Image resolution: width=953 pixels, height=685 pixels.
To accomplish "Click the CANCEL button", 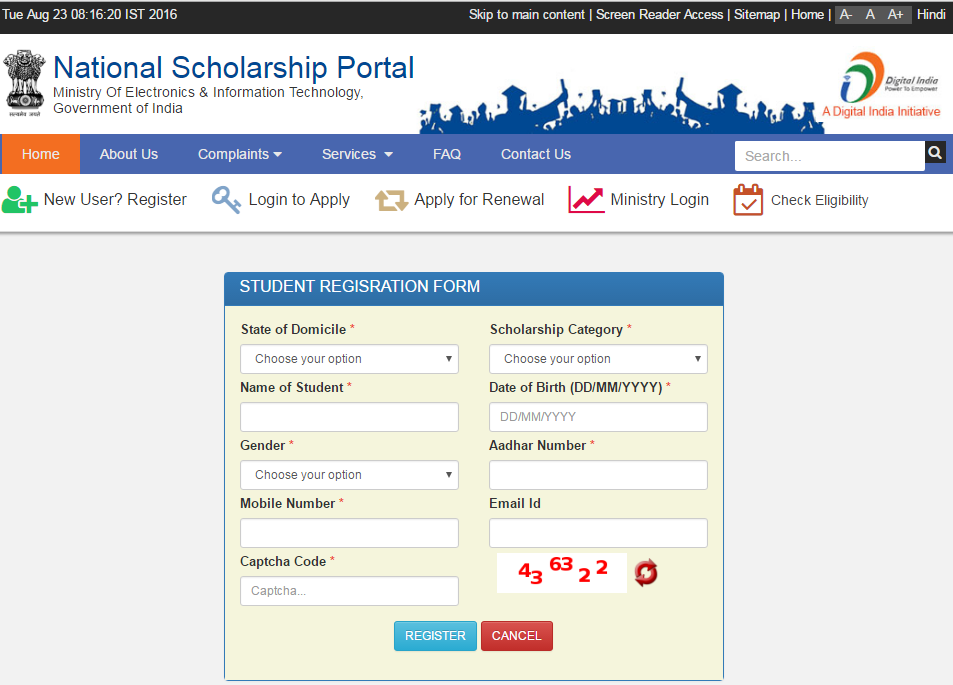I will click(x=517, y=636).
